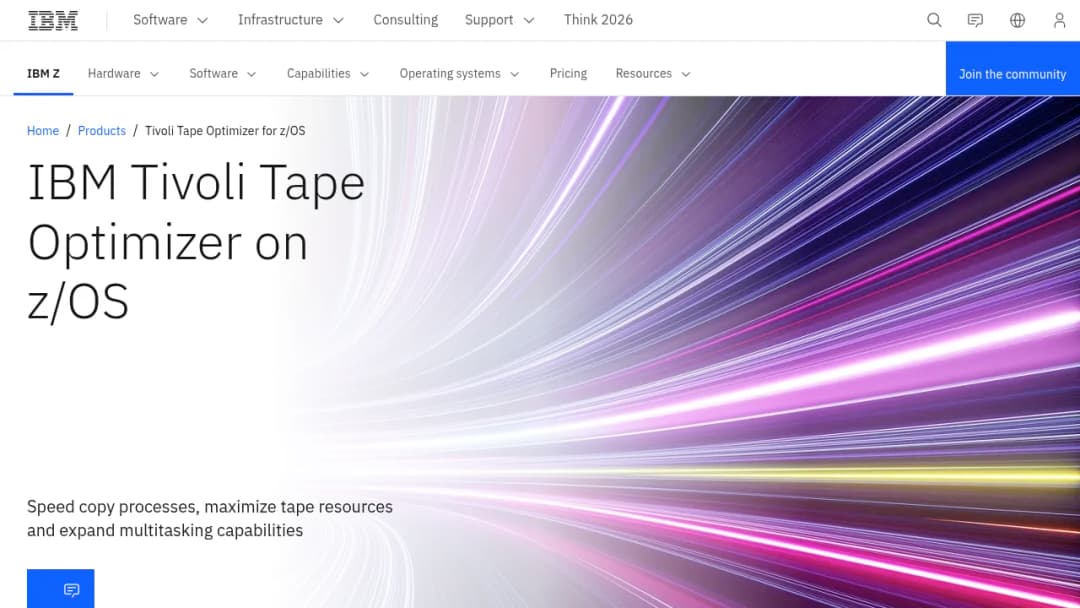Select the IBM Z tab
The width and height of the screenshot is (1080, 608).
click(x=43, y=74)
